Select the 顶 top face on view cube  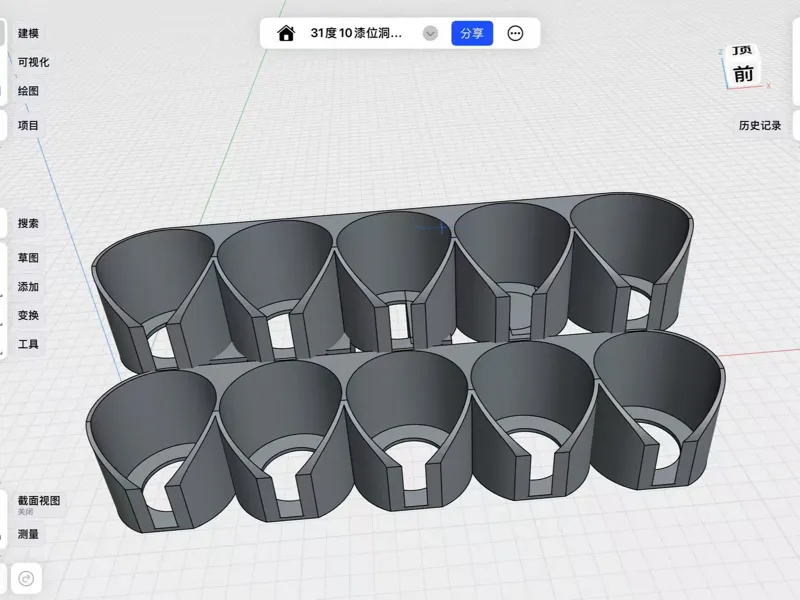pos(742,50)
